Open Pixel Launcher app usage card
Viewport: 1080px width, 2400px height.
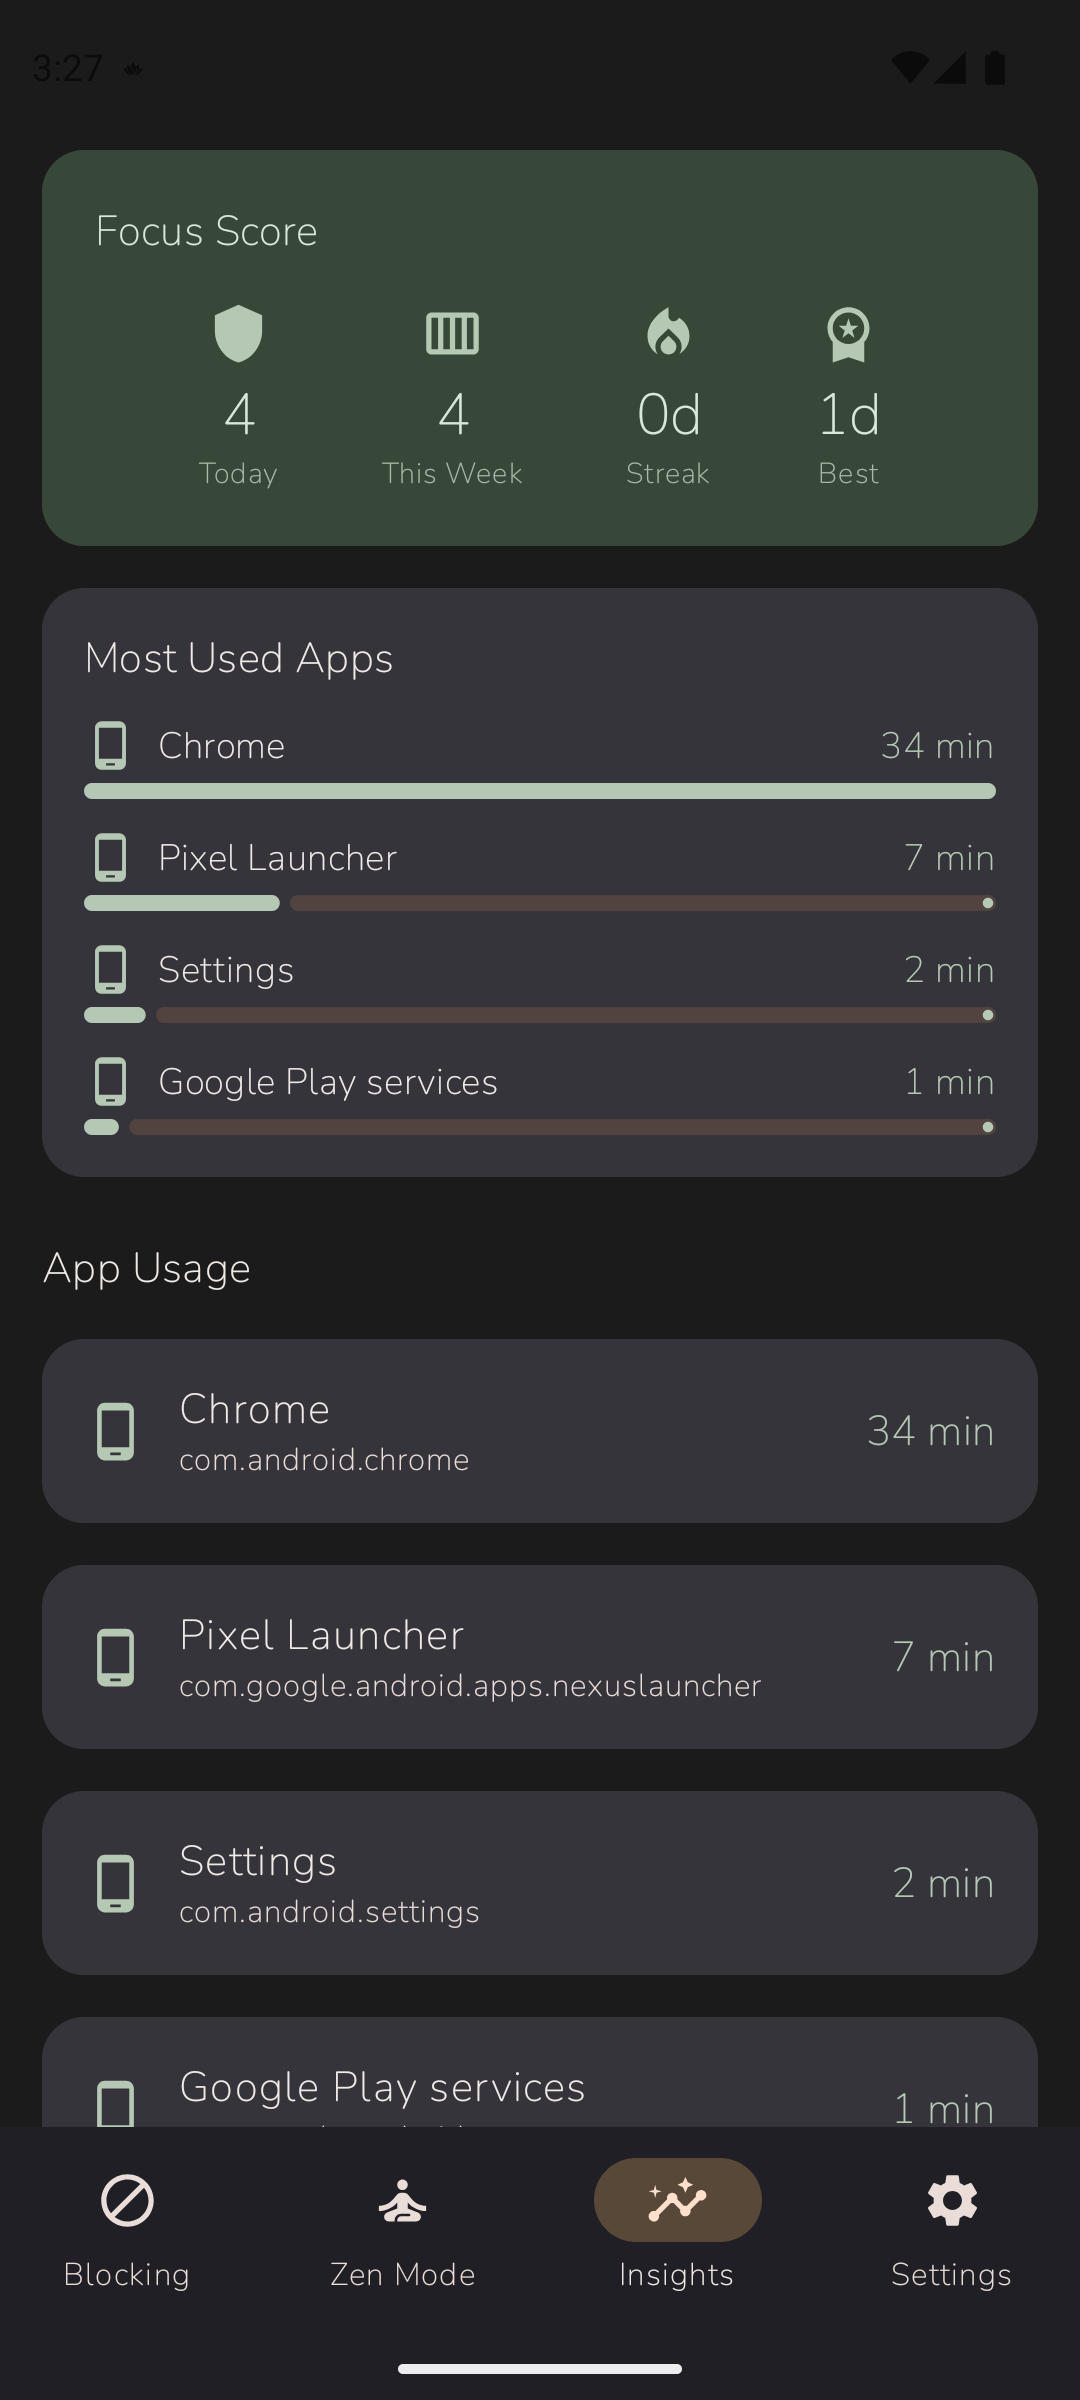[x=540, y=1657]
